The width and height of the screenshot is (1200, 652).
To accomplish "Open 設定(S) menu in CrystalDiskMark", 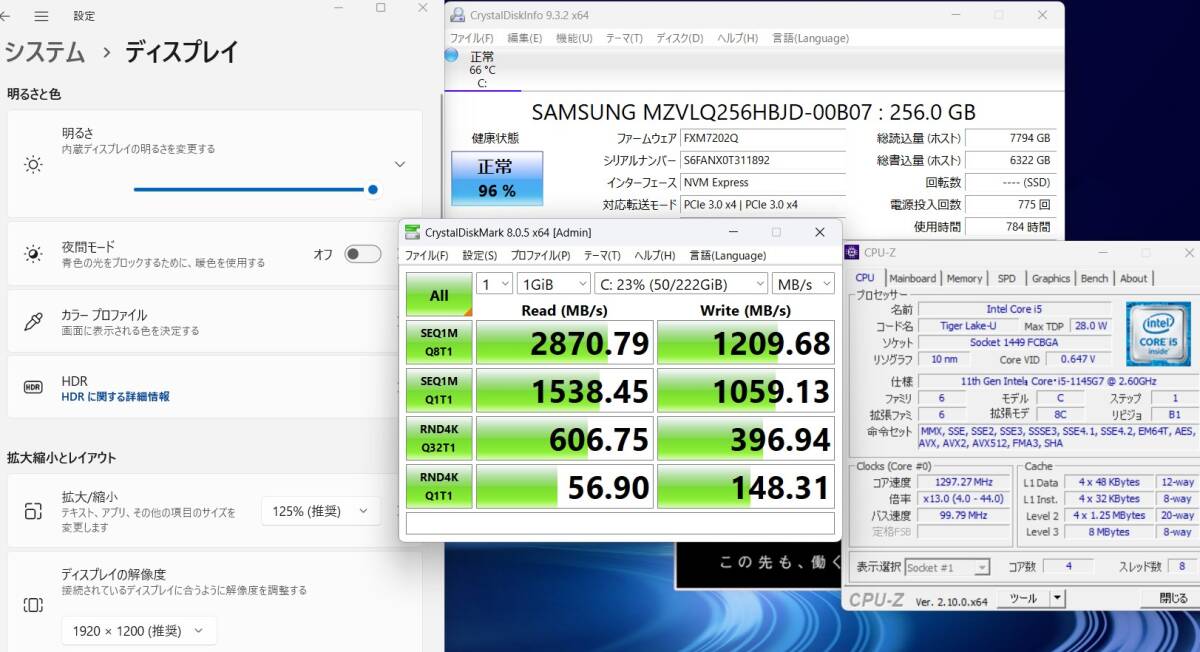I will click(479, 255).
